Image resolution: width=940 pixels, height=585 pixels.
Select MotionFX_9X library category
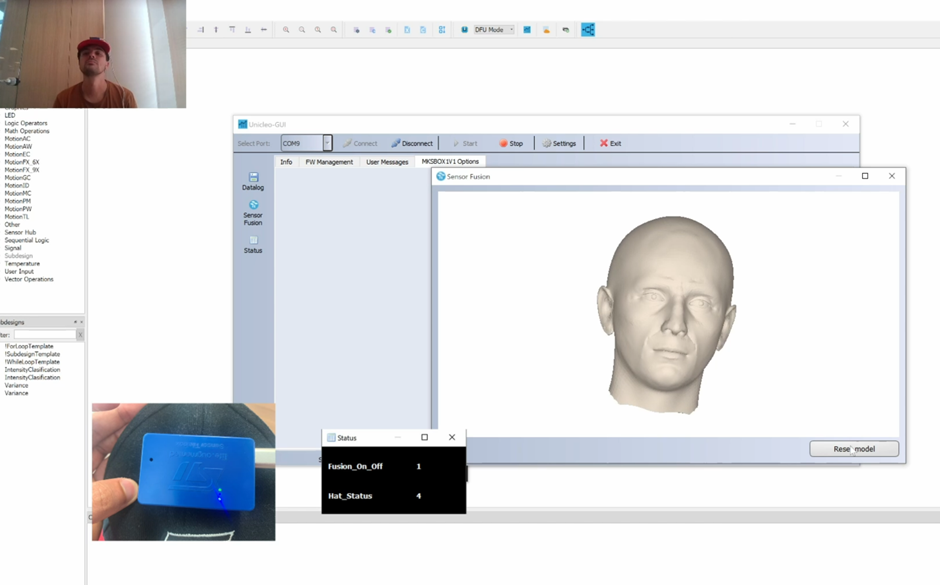point(22,170)
